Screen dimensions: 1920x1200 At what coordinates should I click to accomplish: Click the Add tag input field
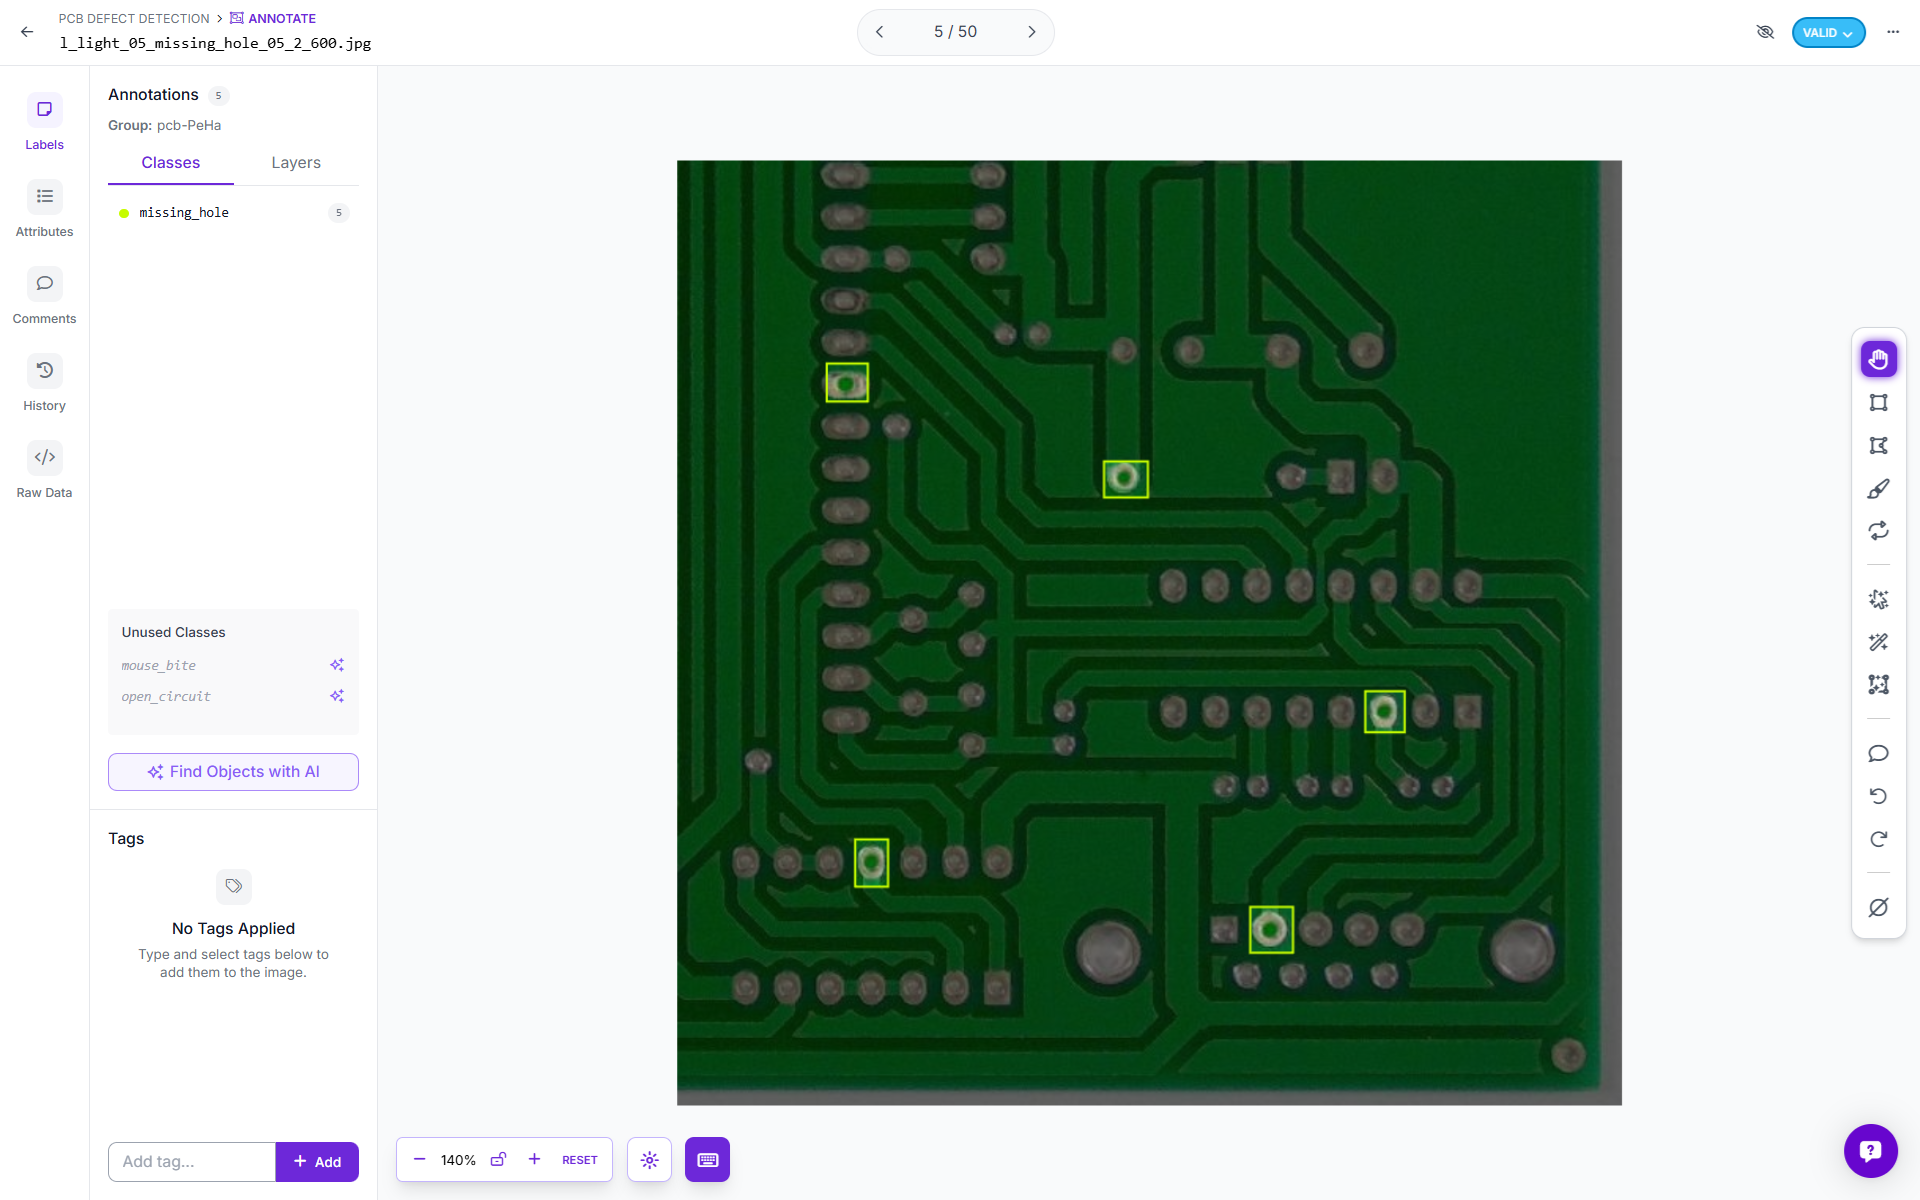(192, 1162)
